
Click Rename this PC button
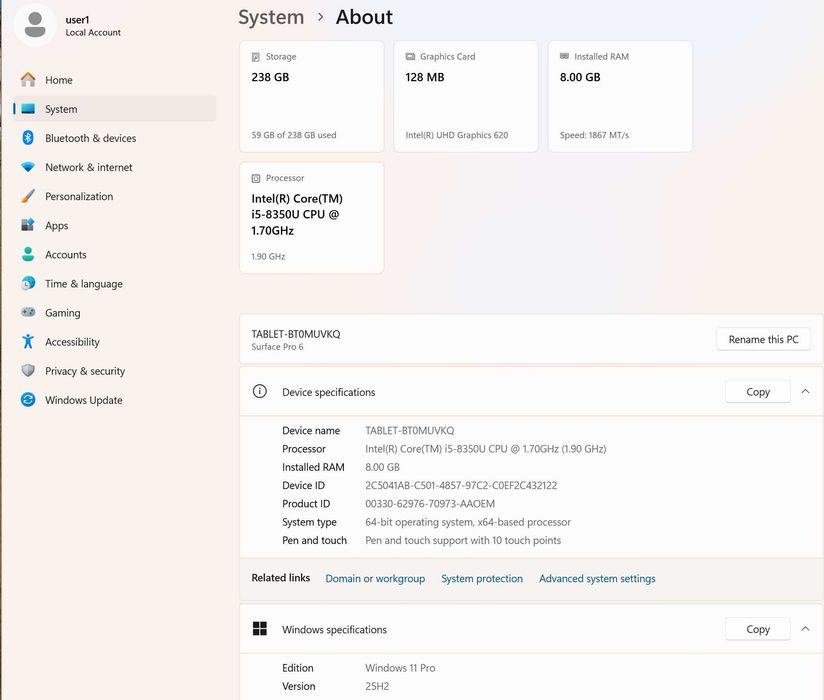(x=763, y=339)
